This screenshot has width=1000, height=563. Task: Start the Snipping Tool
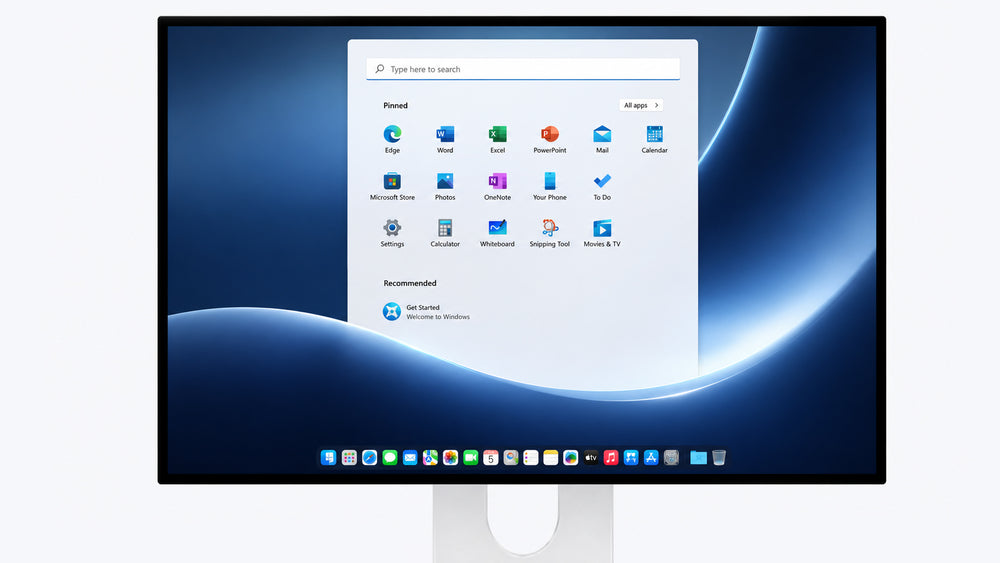tap(550, 228)
